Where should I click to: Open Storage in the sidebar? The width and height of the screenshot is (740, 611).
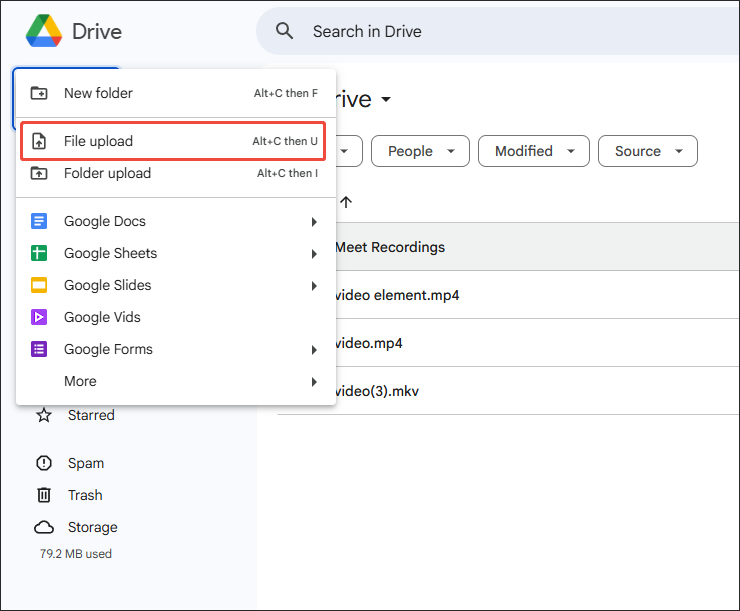coord(92,527)
